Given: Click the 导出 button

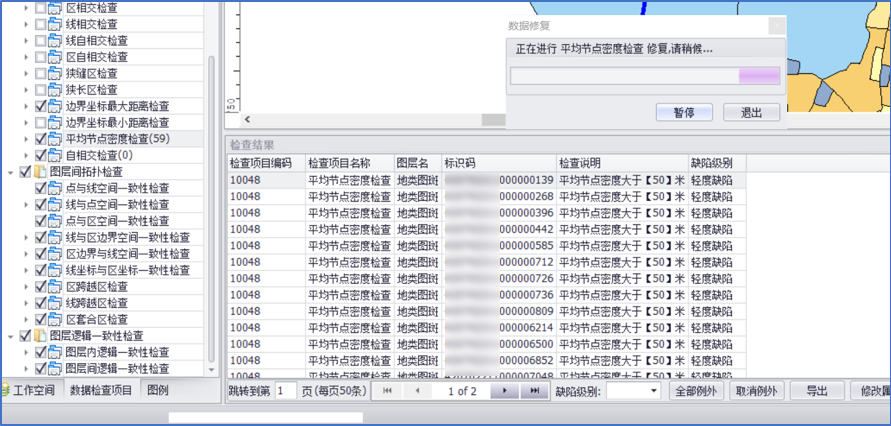Looking at the screenshot, I should tap(817, 391).
